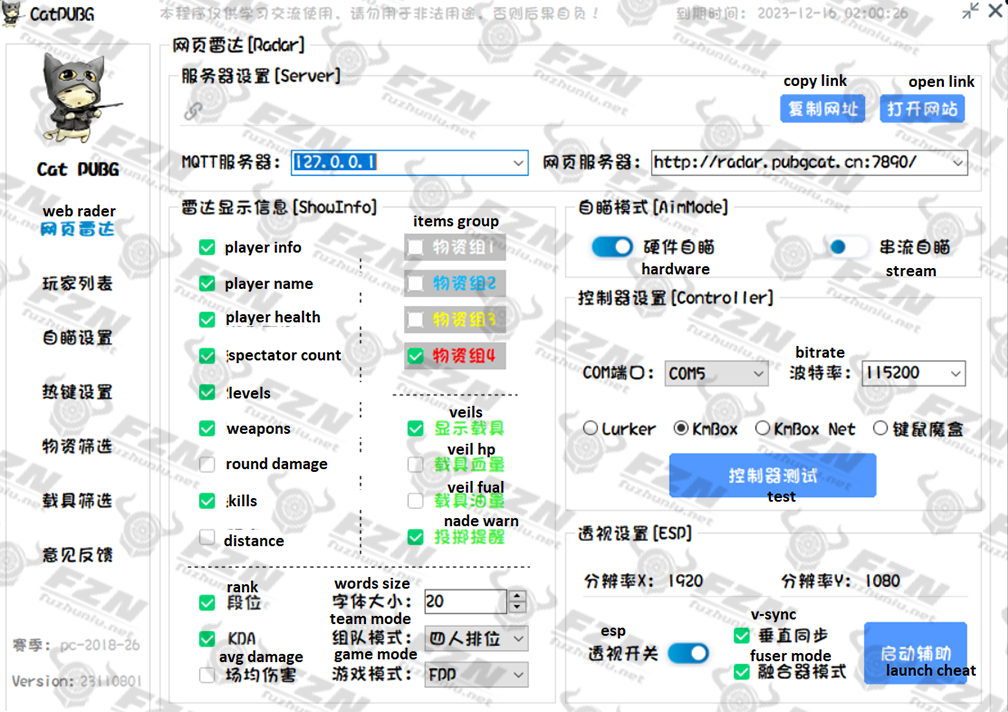Open the 玩家列表 sidebar menu item

click(x=78, y=284)
